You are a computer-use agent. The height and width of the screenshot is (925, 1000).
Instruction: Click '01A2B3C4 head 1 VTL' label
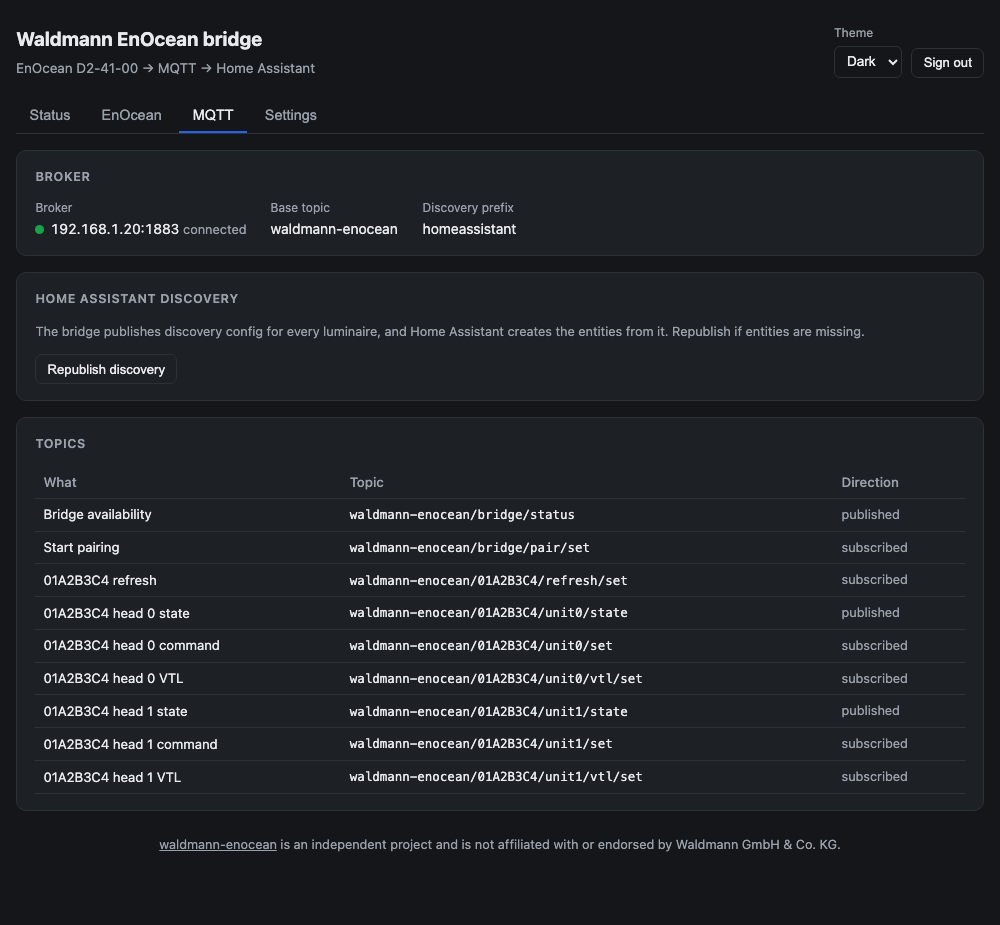click(x=112, y=777)
